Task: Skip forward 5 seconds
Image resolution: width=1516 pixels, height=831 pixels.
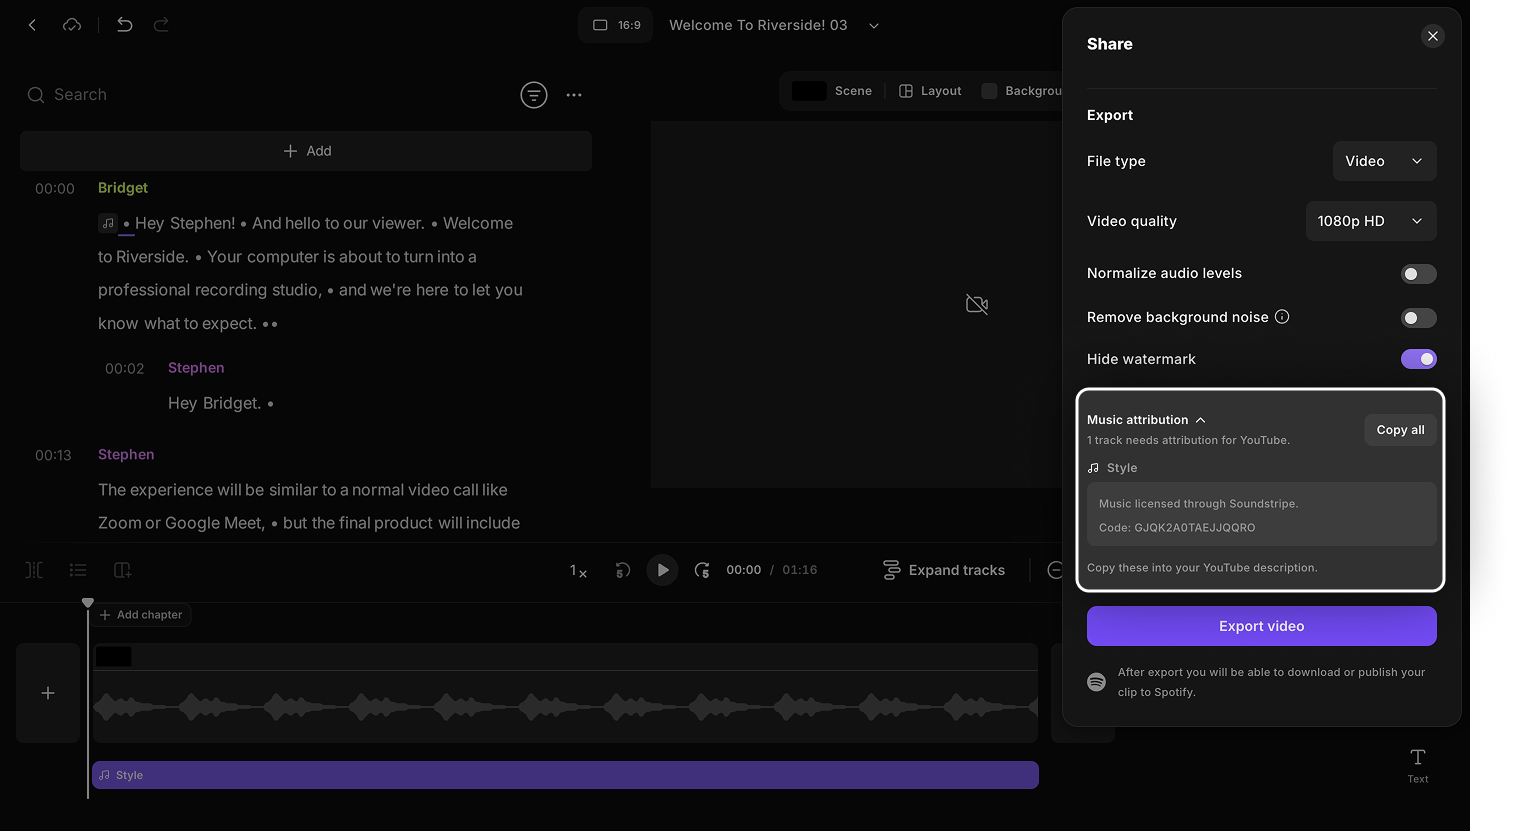Action: pos(702,570)
